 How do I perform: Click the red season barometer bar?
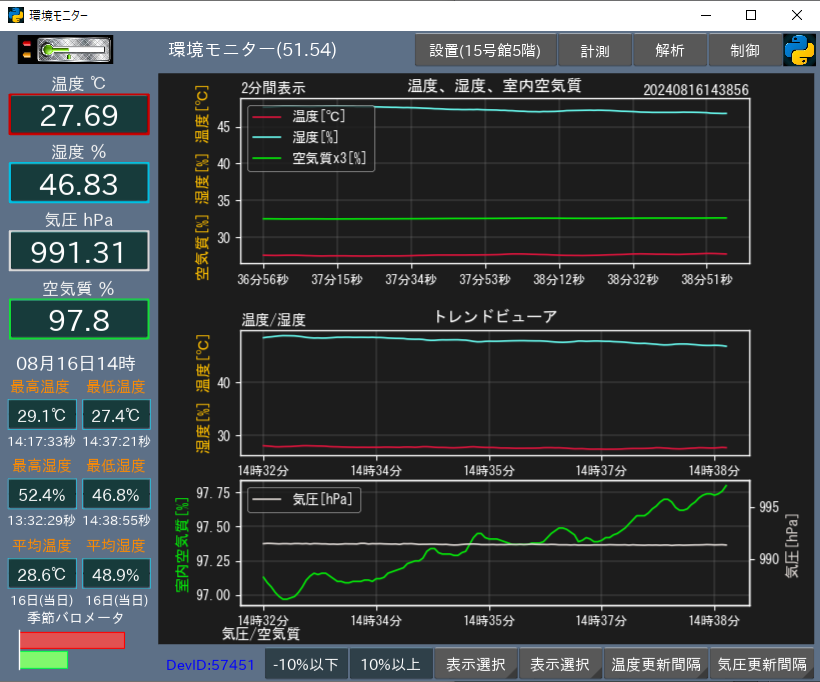[72, 641]
